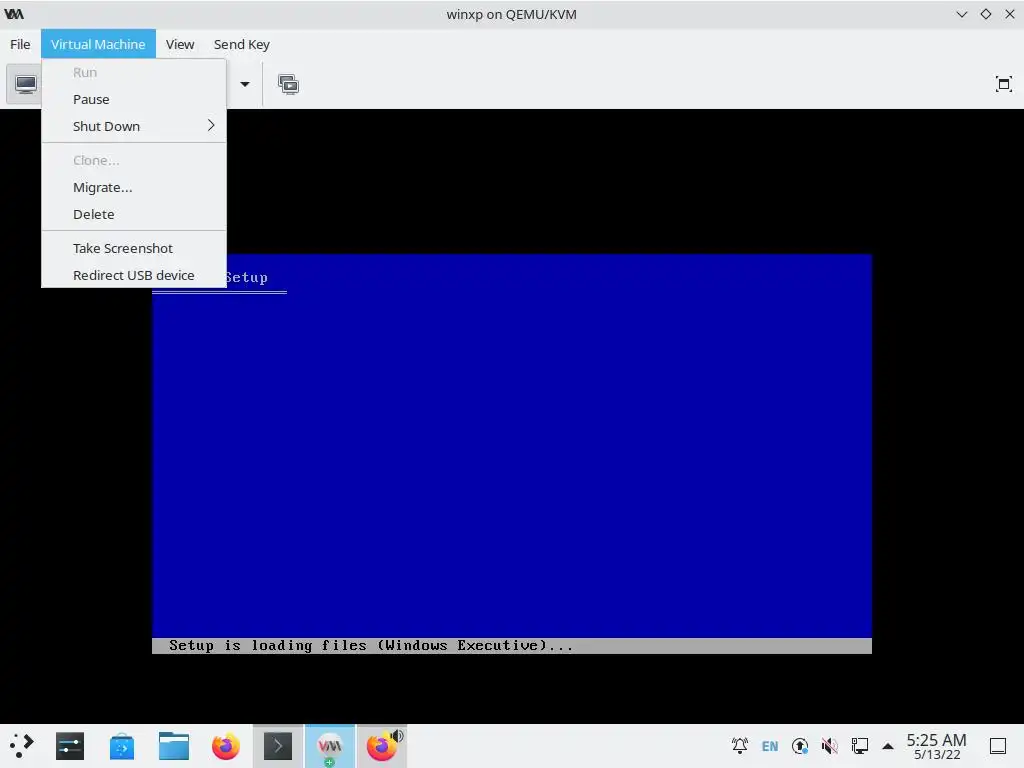Click the EN keyboard layout indicator

(770, 746)
